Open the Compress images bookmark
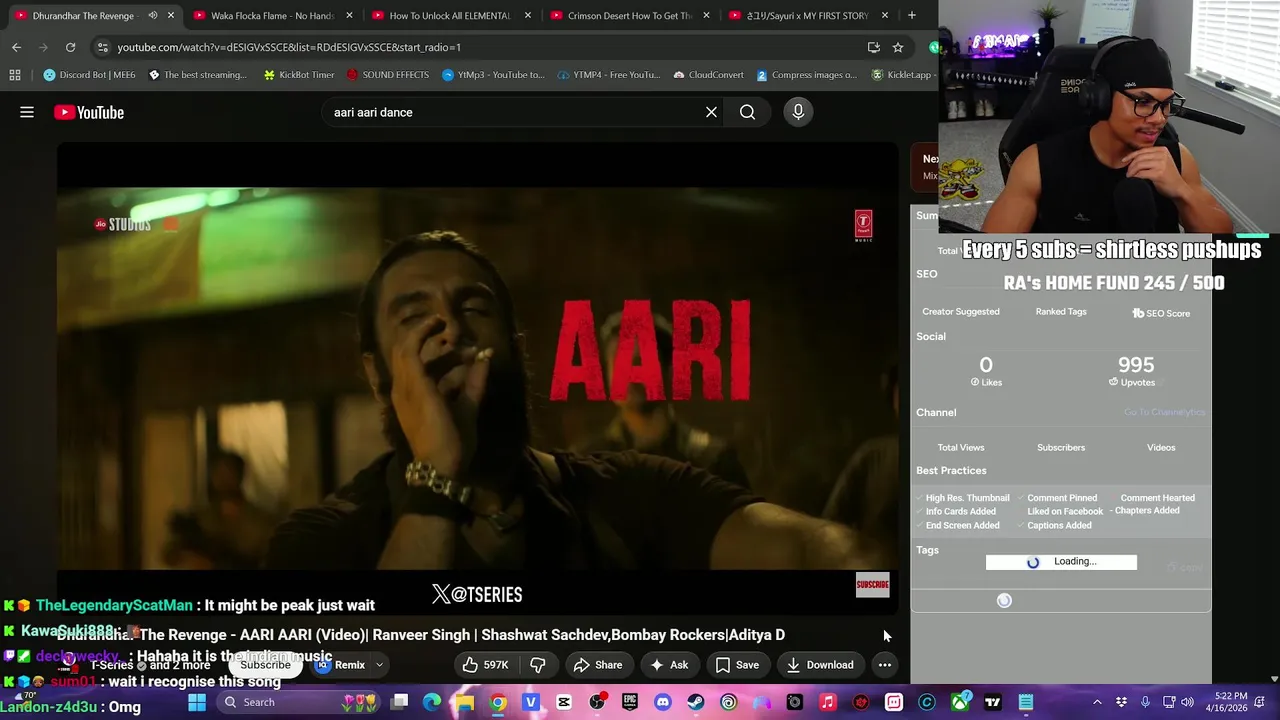Viewport: 1280px width, 720px height. pos(806,75)
